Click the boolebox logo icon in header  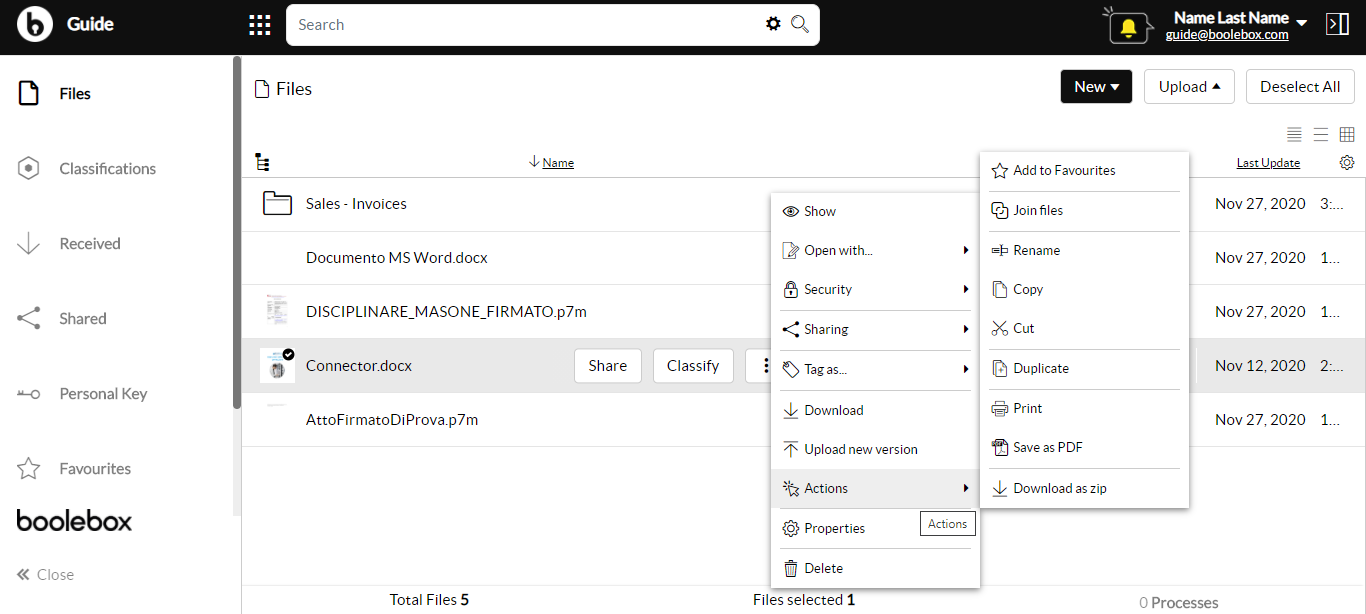(35, 24)
